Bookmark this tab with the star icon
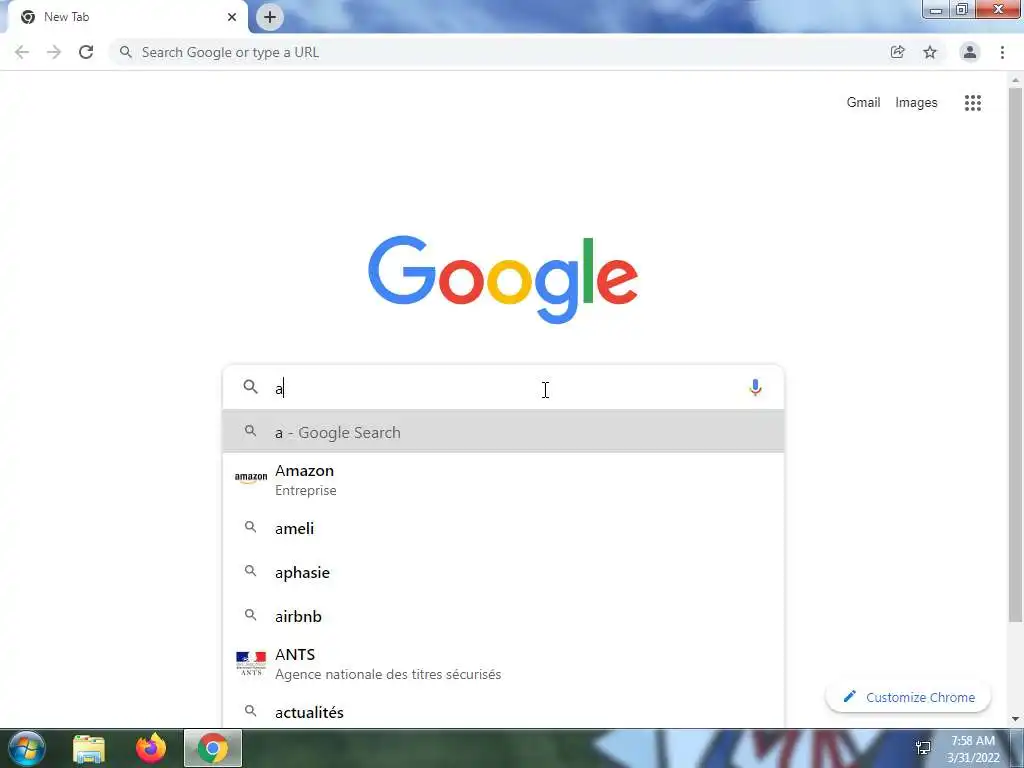 point(930,52)
